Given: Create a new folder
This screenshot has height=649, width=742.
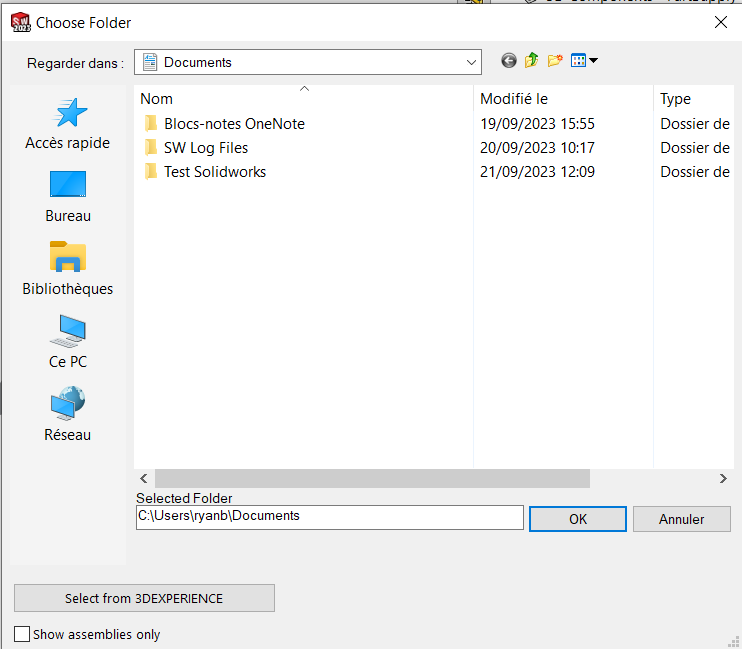Looking at the screenshot, I should click(x=555, y=62).
